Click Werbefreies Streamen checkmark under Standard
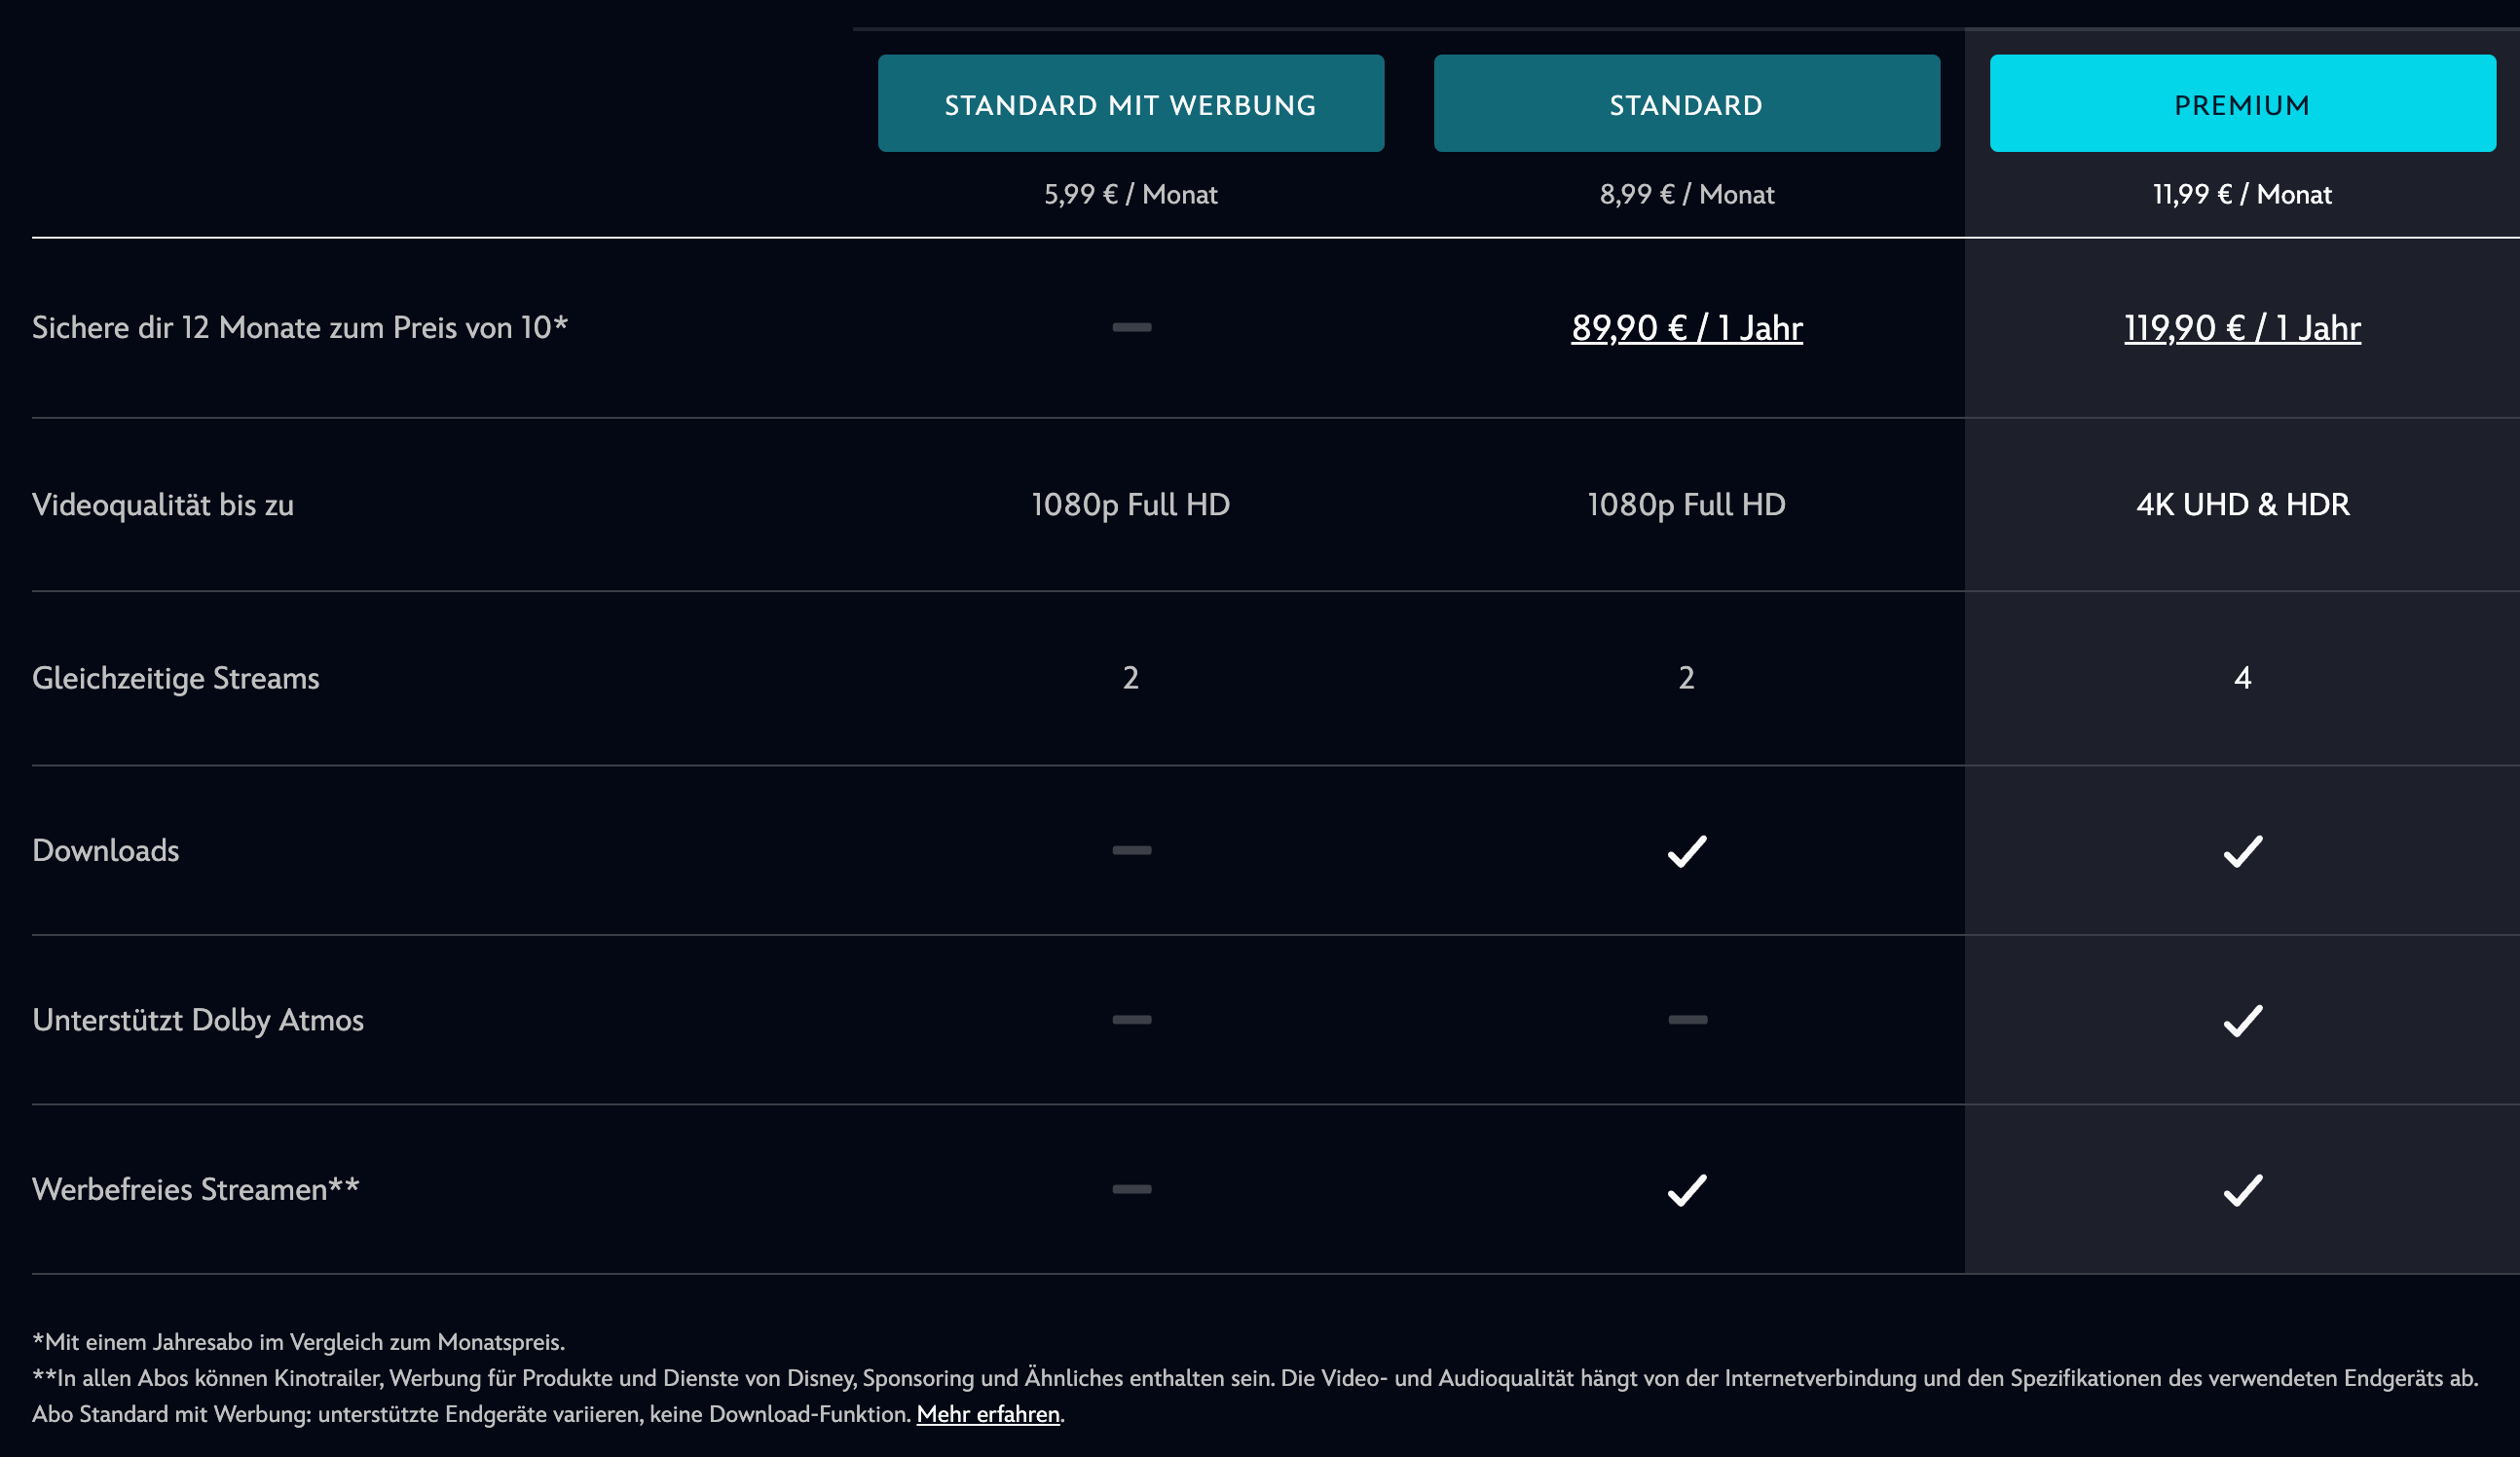This screenshot has width=2520, height=1457. [x=1687, y=1190]
